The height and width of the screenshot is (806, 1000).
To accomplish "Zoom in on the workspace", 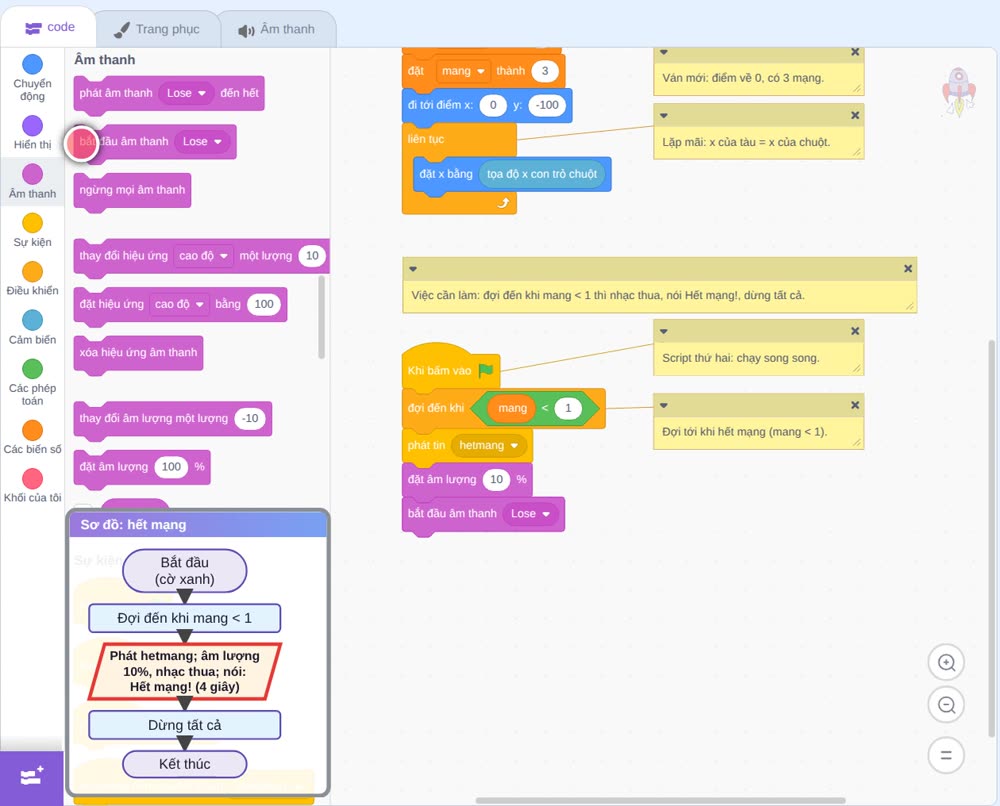I will (x=946, y=663).
